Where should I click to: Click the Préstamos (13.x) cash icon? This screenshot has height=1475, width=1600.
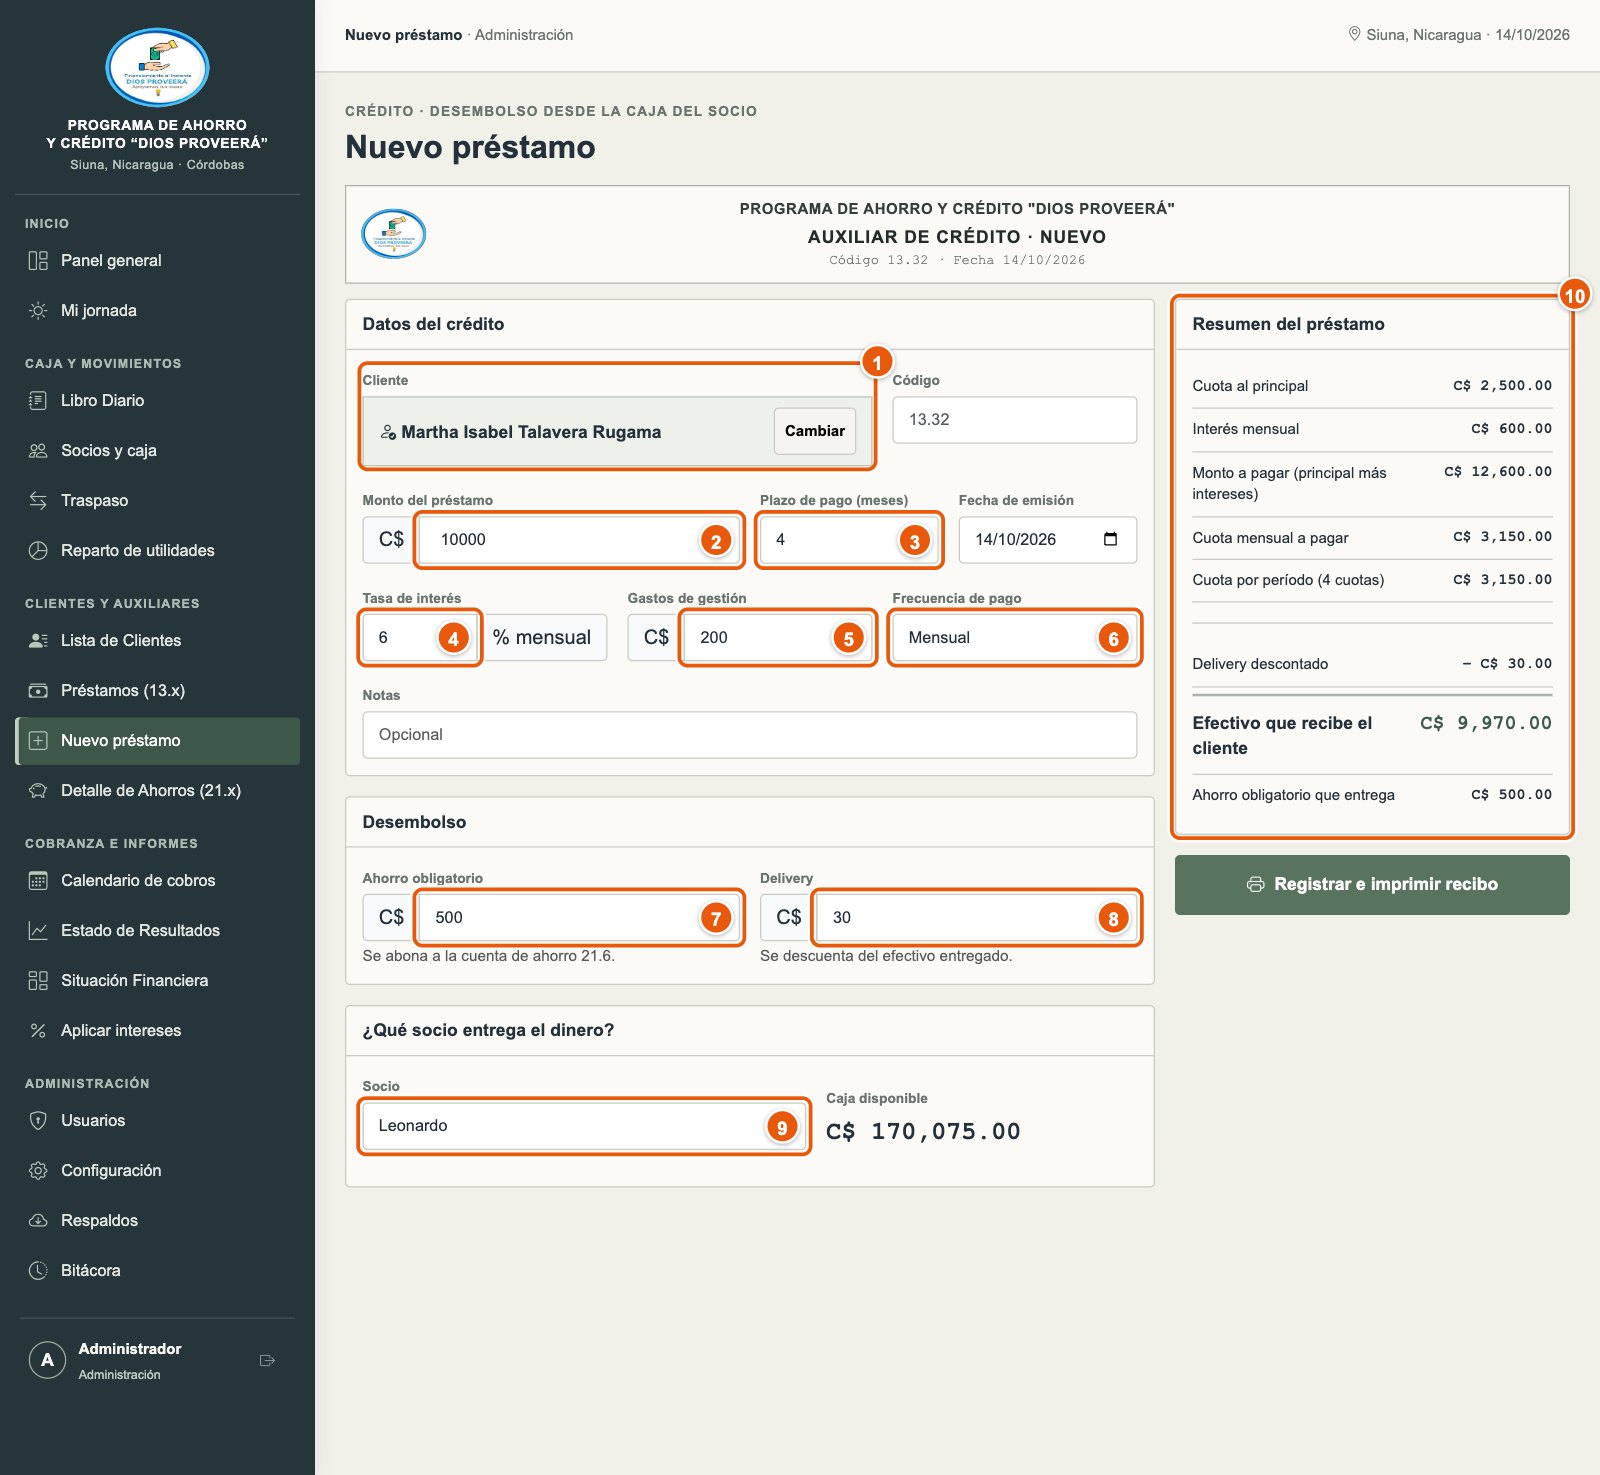click(x=38, y=691)
